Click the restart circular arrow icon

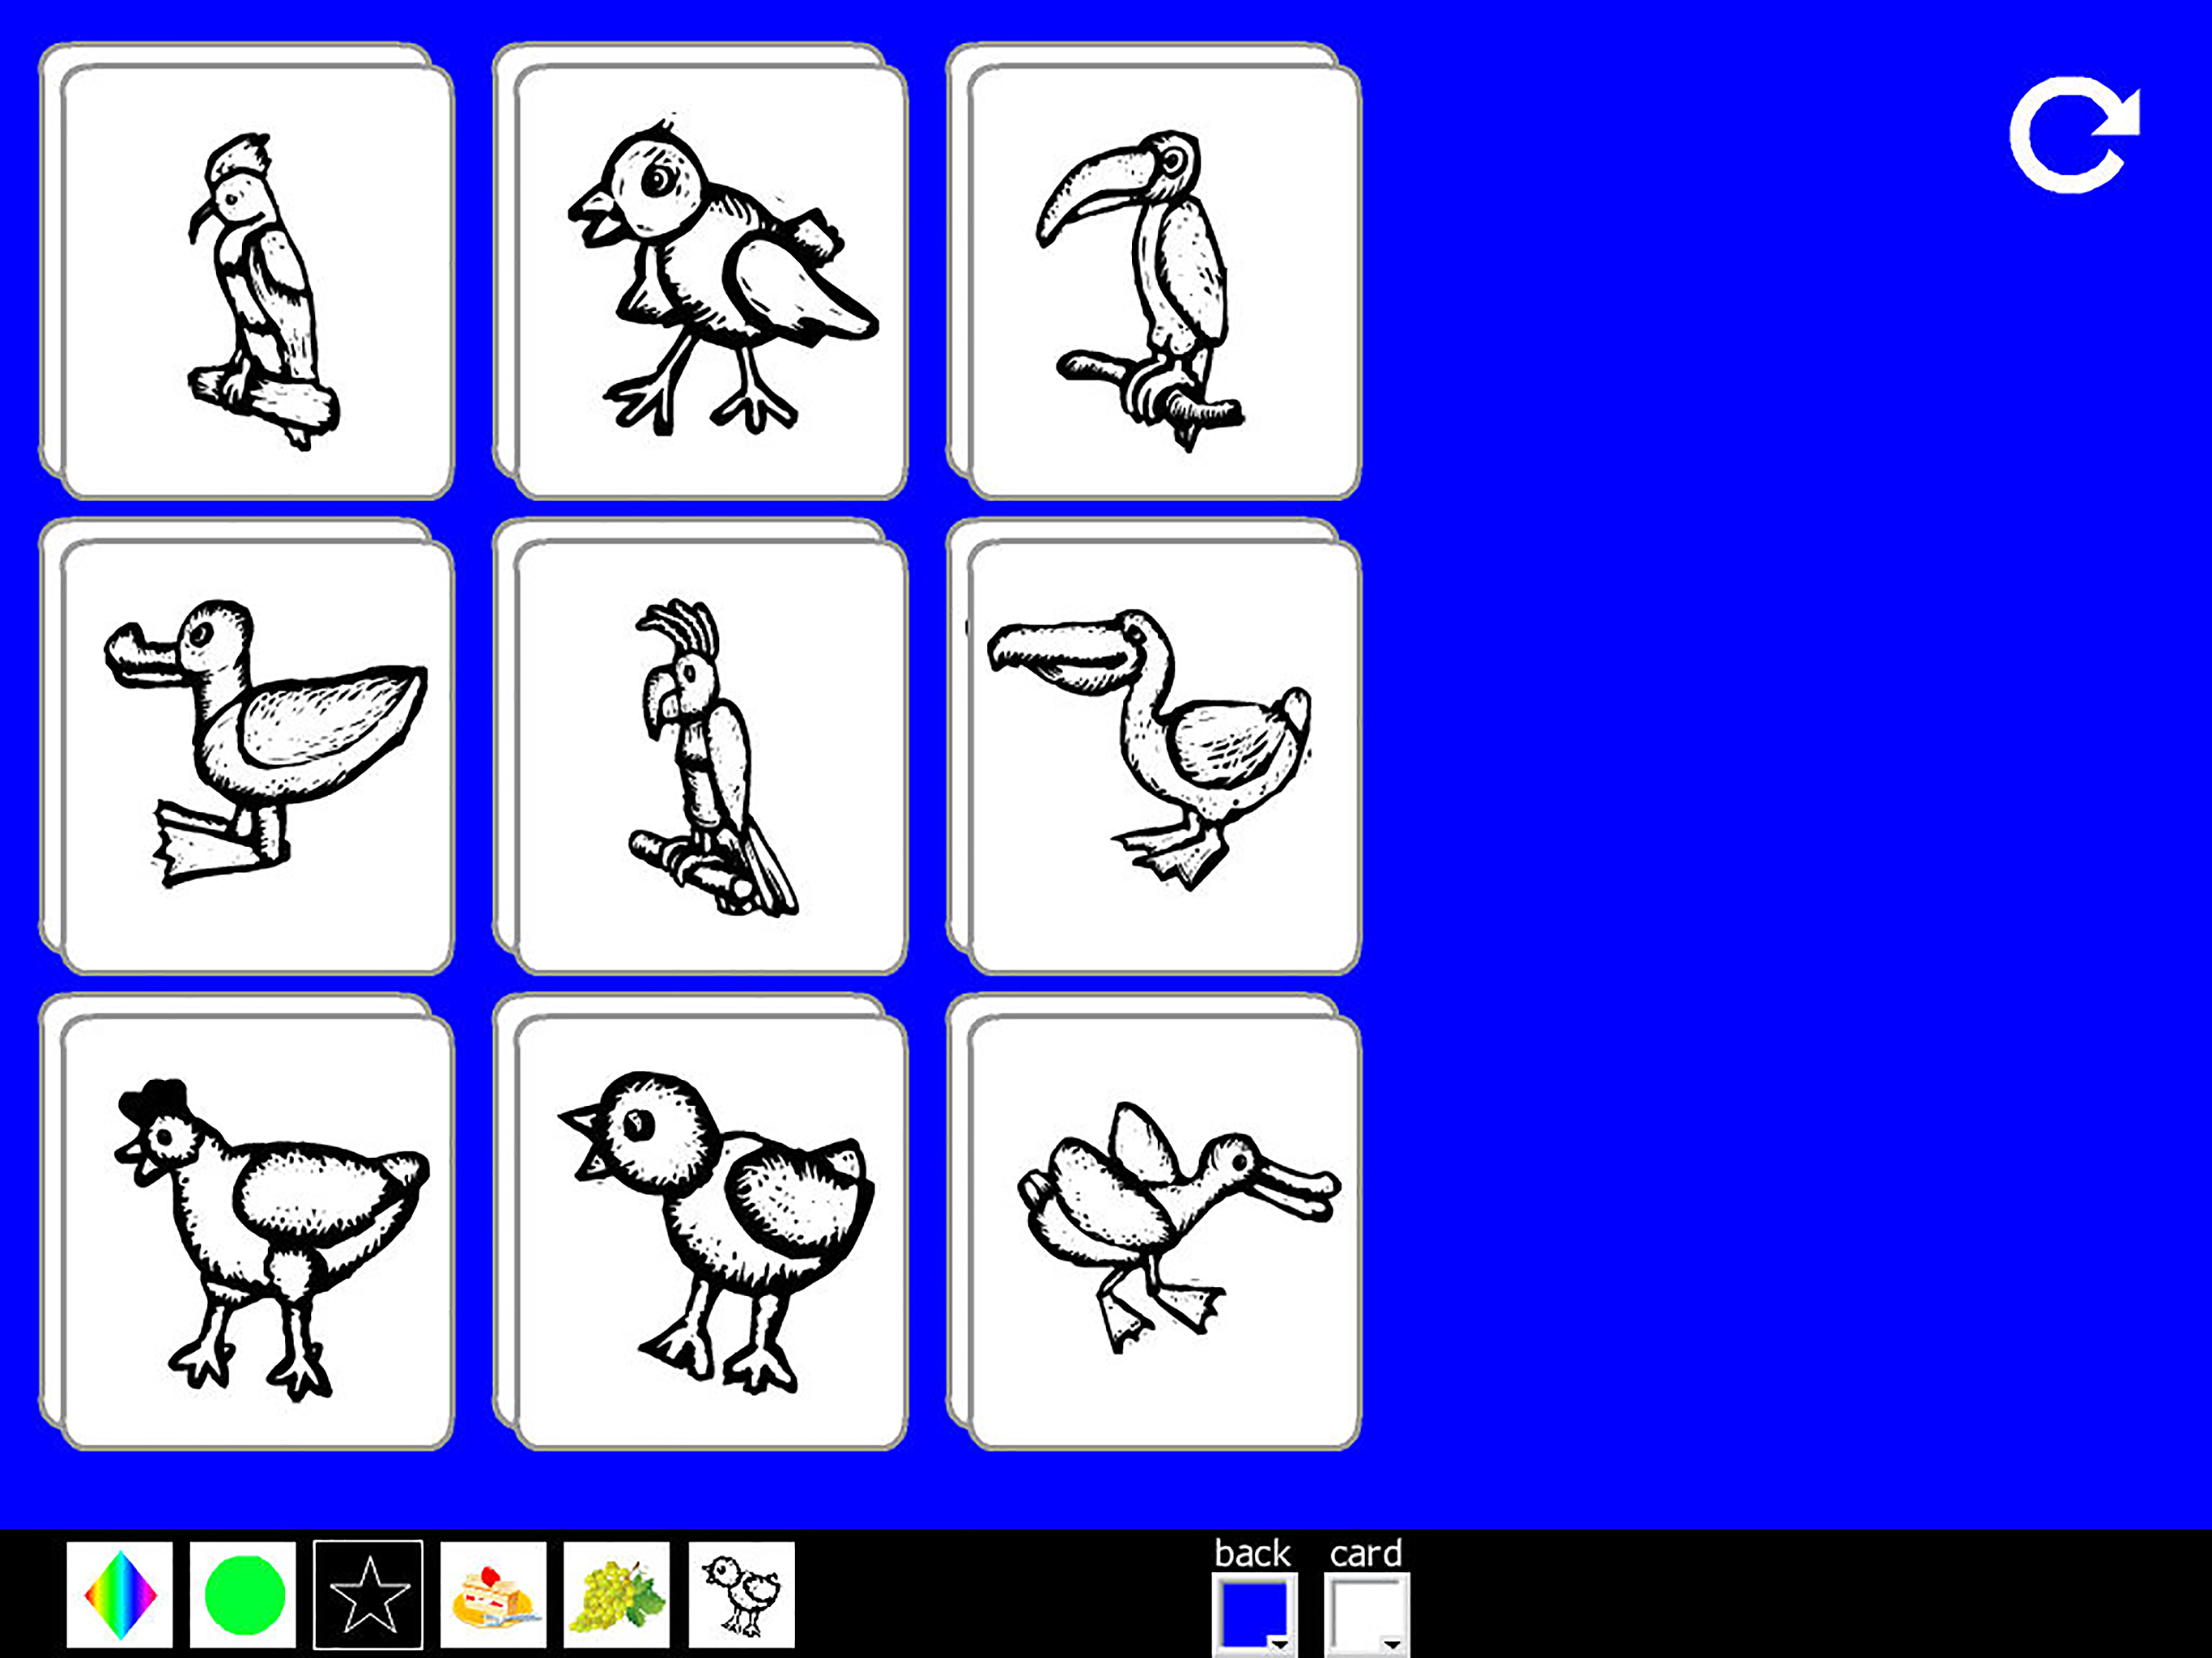pyautogui.click(x=2075, y=134)
